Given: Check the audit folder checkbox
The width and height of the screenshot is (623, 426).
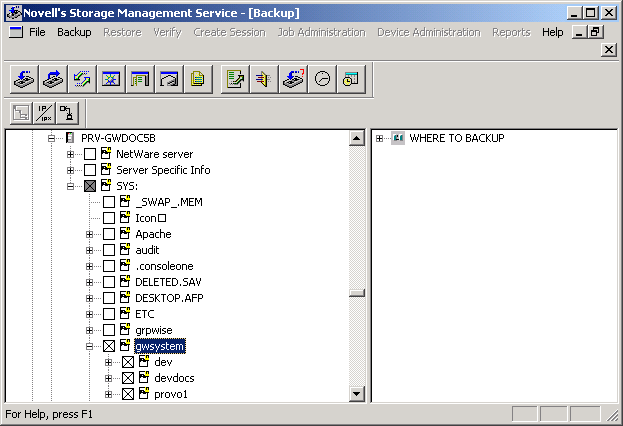Looking at the screenshot, I should pyautogui.click(x=109, y=250).
